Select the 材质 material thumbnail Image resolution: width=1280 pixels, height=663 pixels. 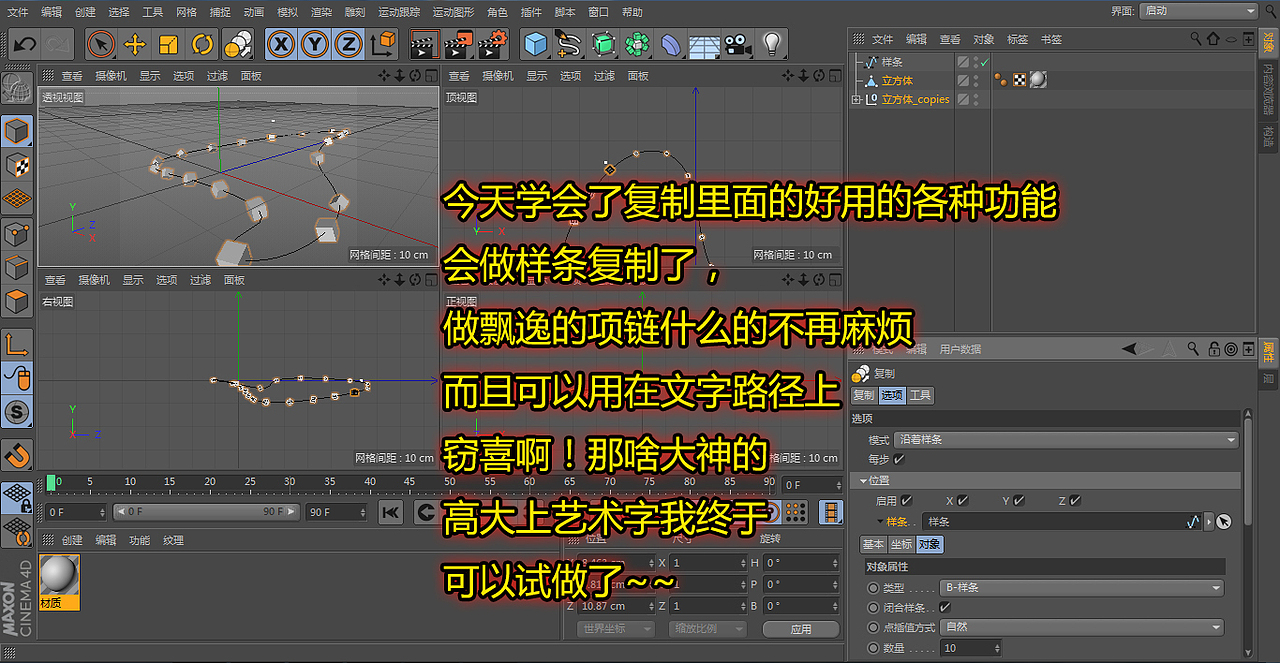click(59, 582)
